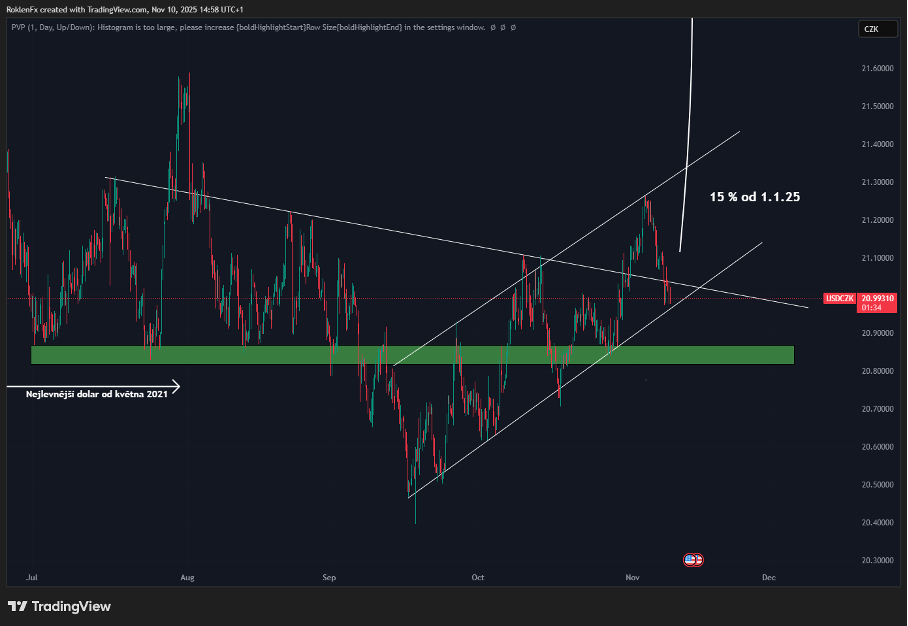Screen dimensions: 908x626
Task: Click the '15 % od 1.1.25' annotation
Action: (754, 197)
